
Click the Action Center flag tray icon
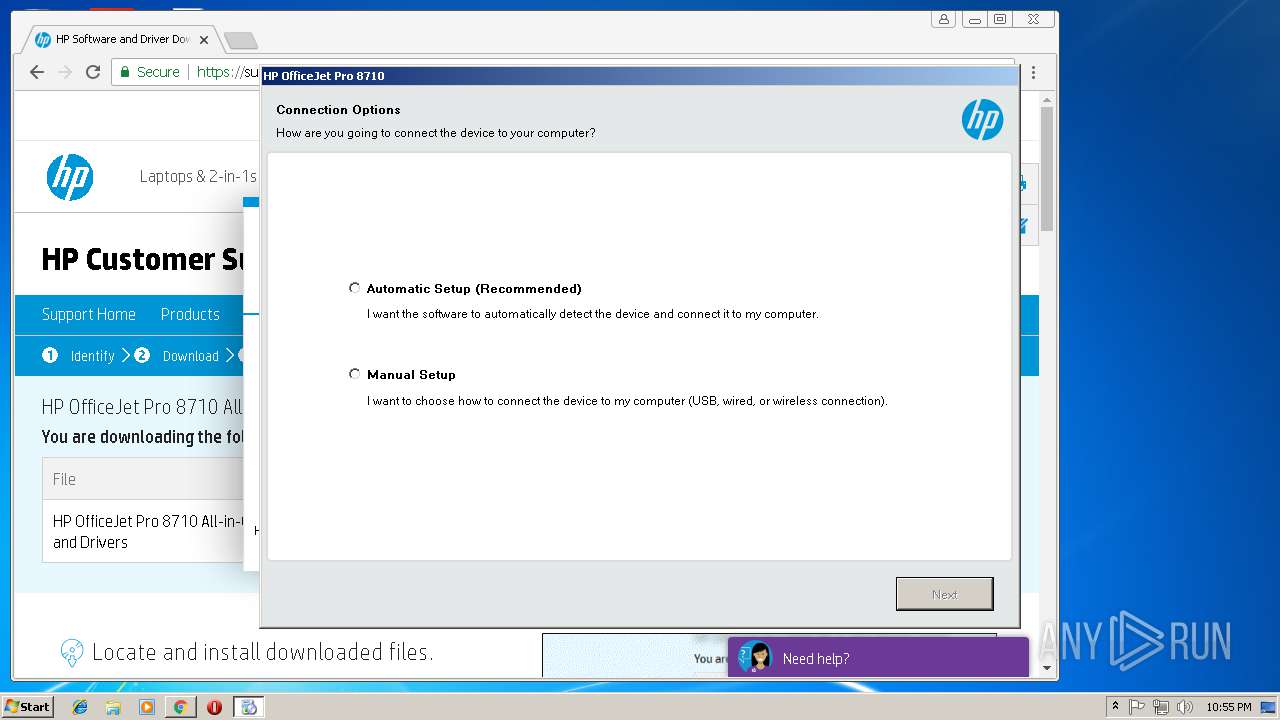tap(1137, 707)
